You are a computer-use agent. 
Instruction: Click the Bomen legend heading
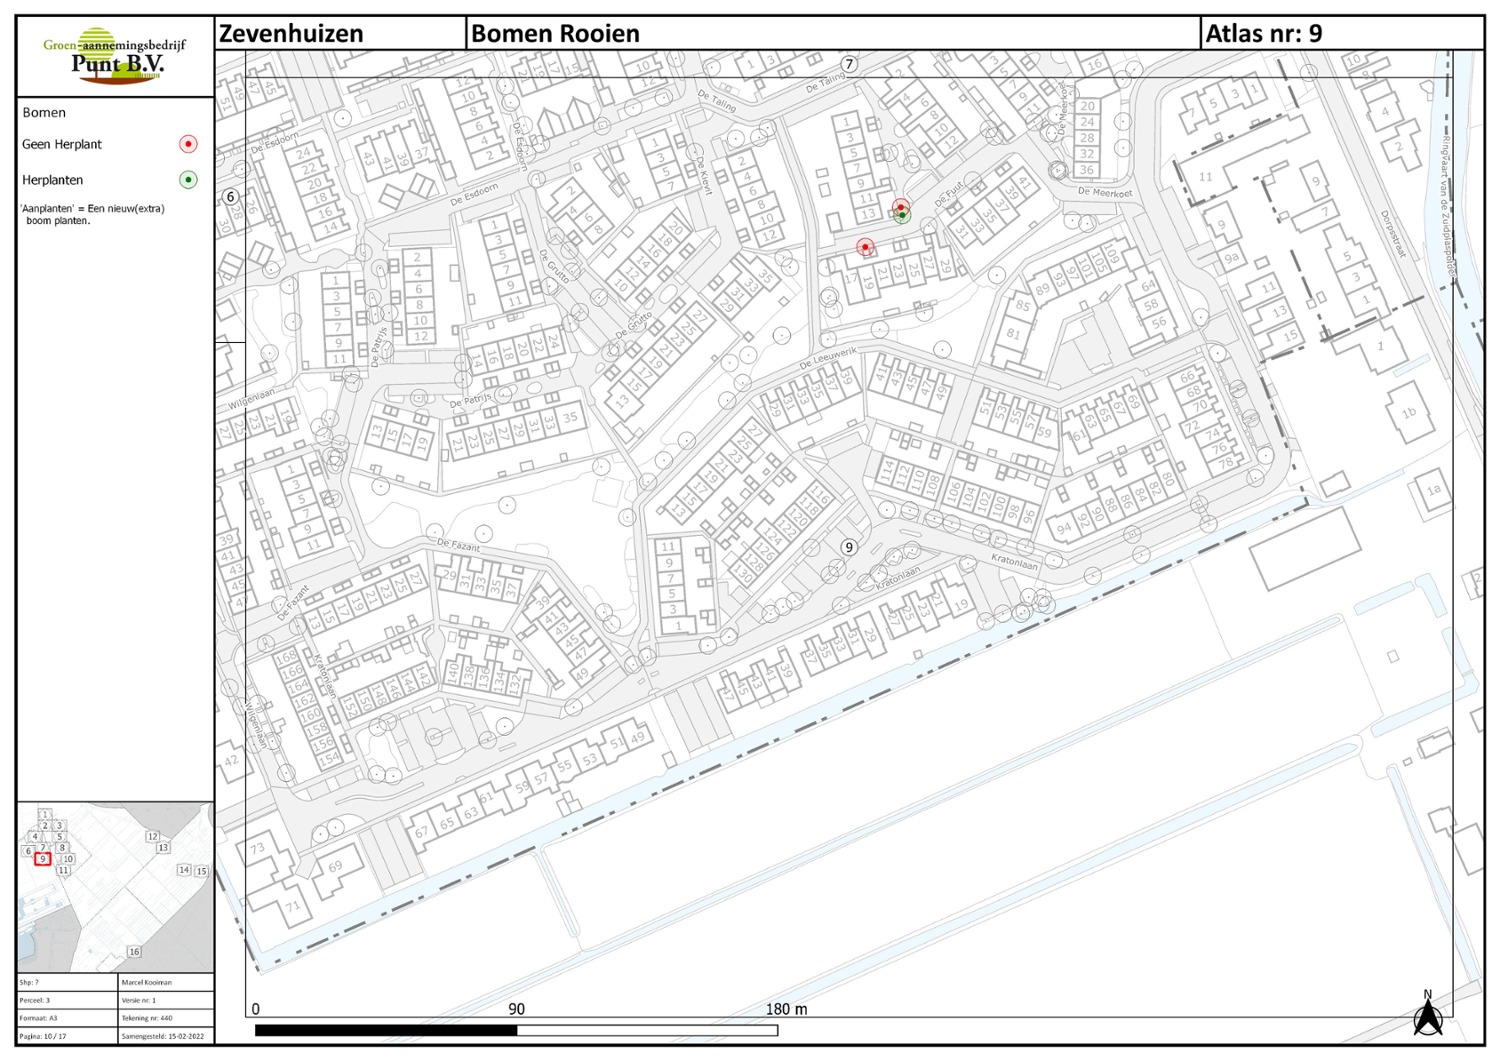click(x=44, y=113)
